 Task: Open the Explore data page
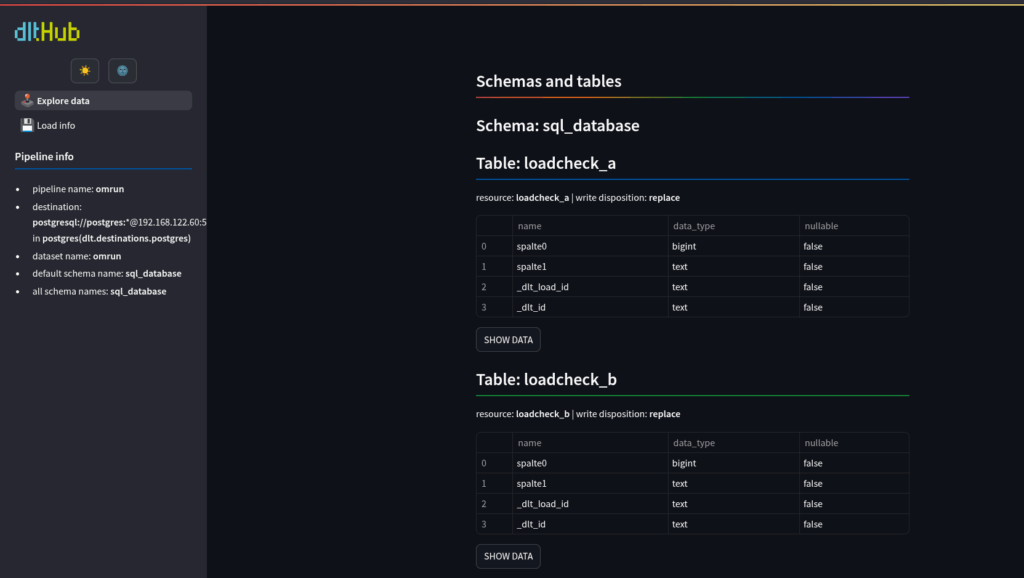[103, 101]
